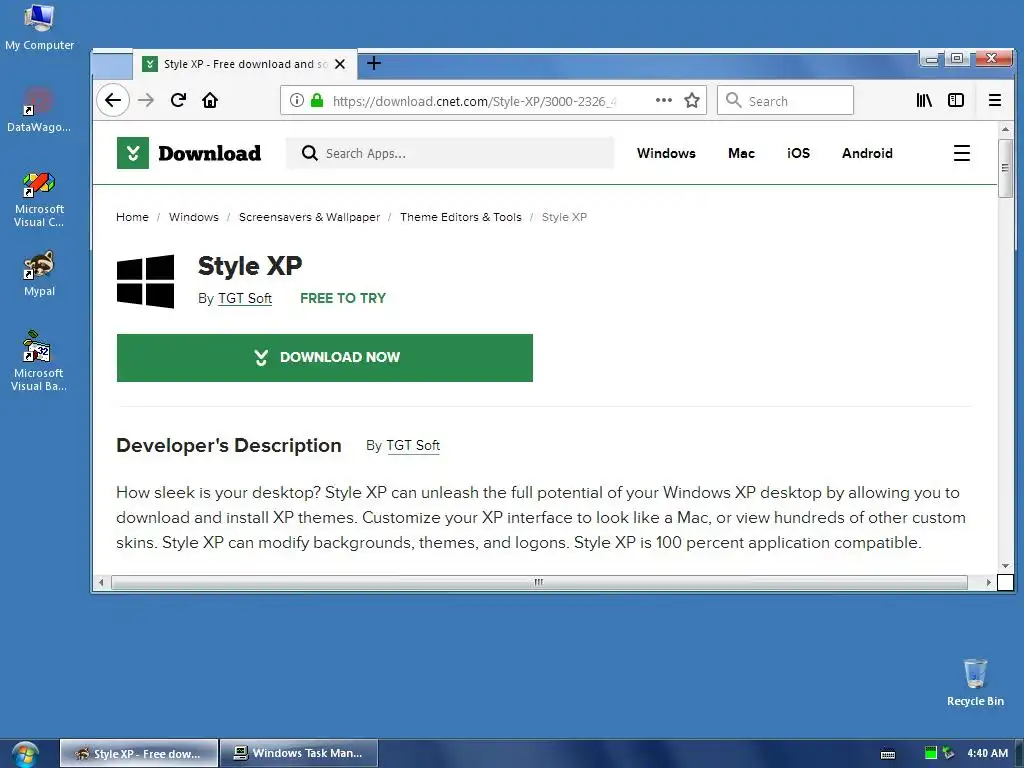
Task: Select the Style XP browser tab
Action: point(245,64)
